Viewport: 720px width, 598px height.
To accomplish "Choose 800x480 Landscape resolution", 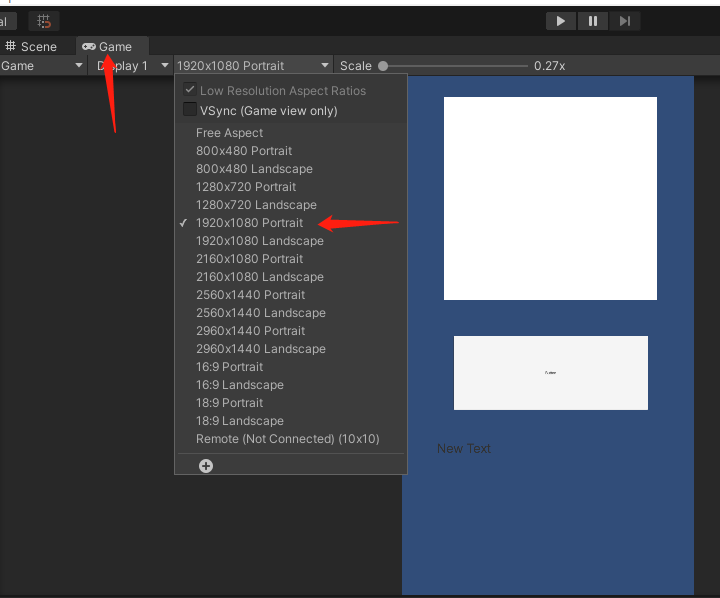I will pos(291,169).
